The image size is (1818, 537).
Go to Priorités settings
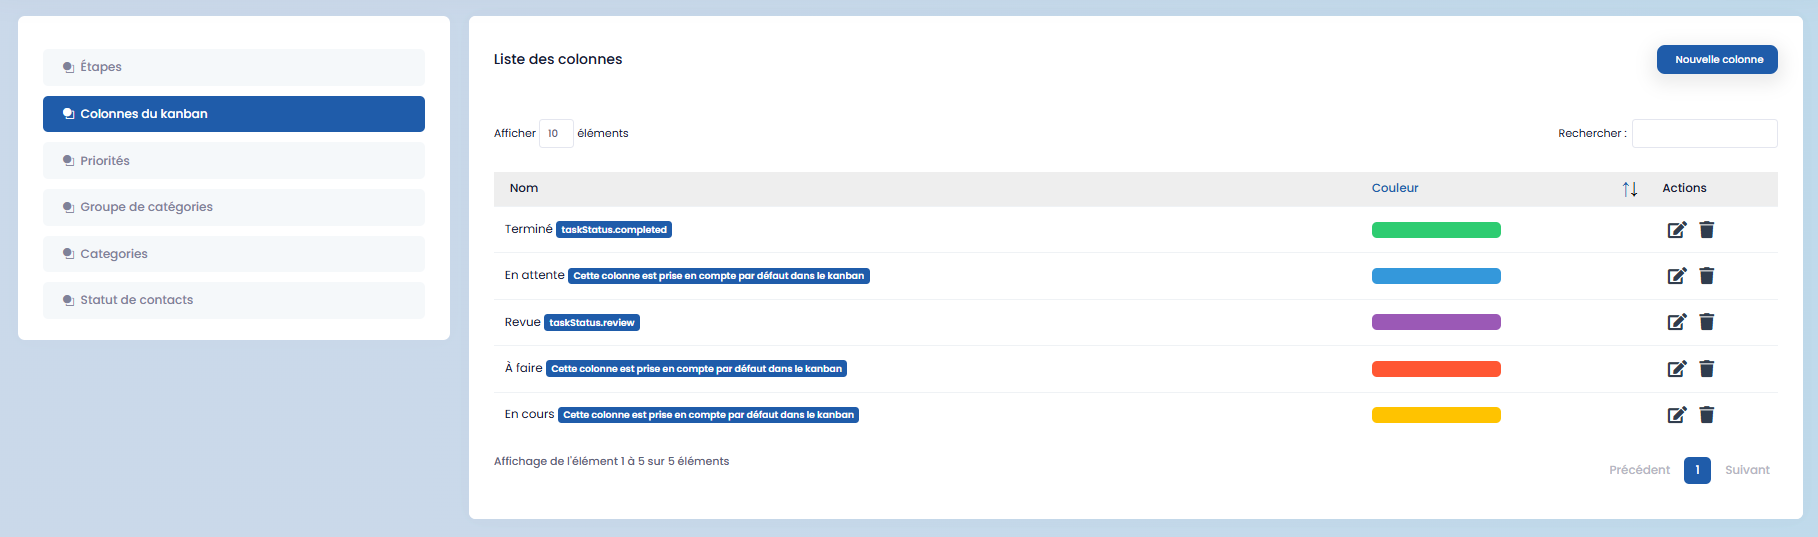tap(234, 161)
